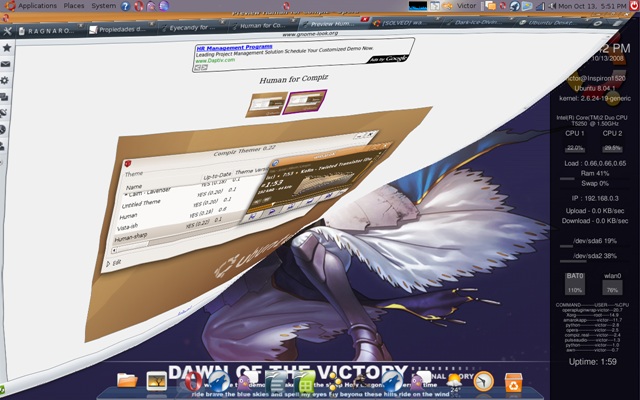The width and height of the screenshot is (640, 400).
Task: Click the volume speaker icon in the tray
Action: coord(552,6)
